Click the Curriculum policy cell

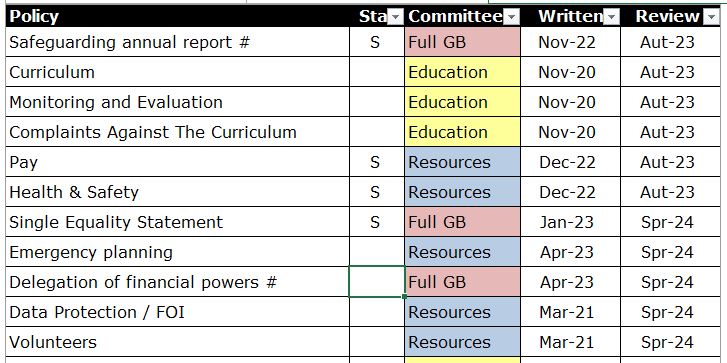click(x=178, y=72)
